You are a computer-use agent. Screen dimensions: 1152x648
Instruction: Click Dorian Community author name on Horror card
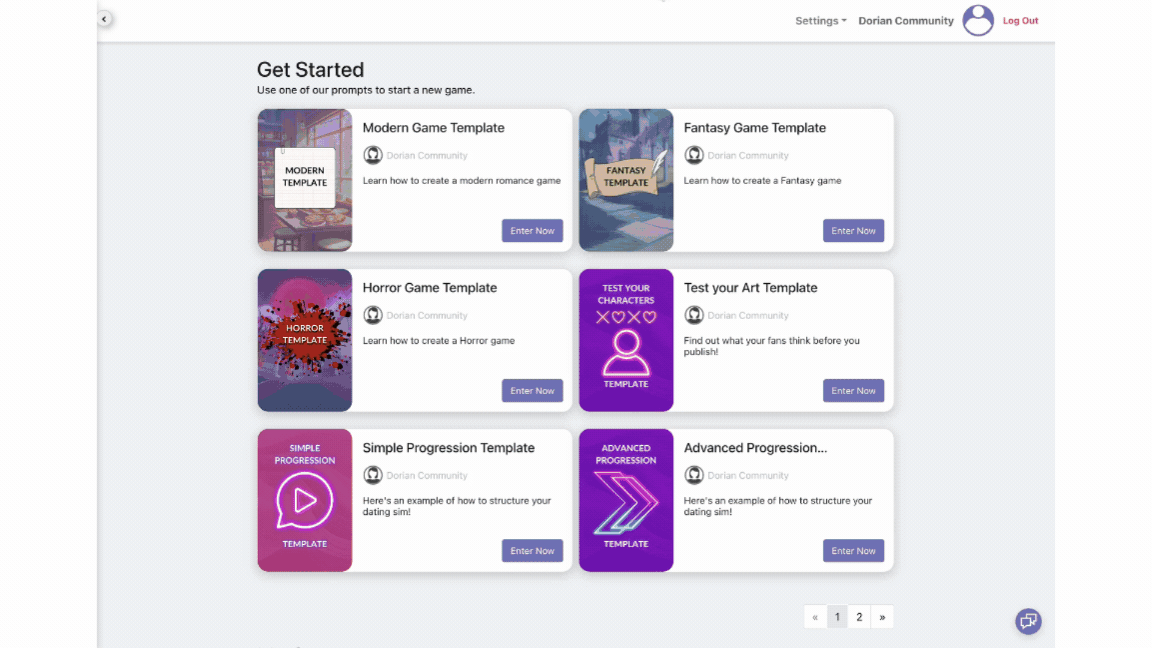tap(427, 316)
